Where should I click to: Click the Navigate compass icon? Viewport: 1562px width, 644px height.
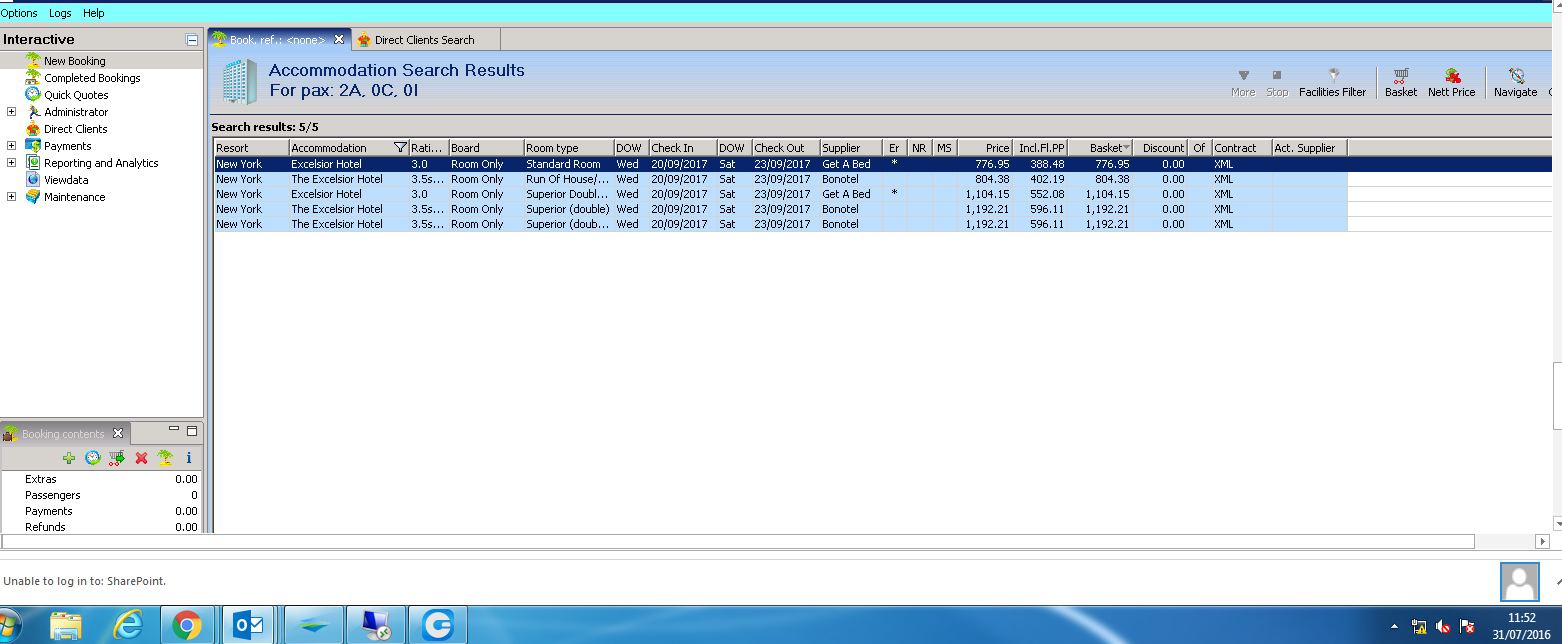click(1516, 76)
